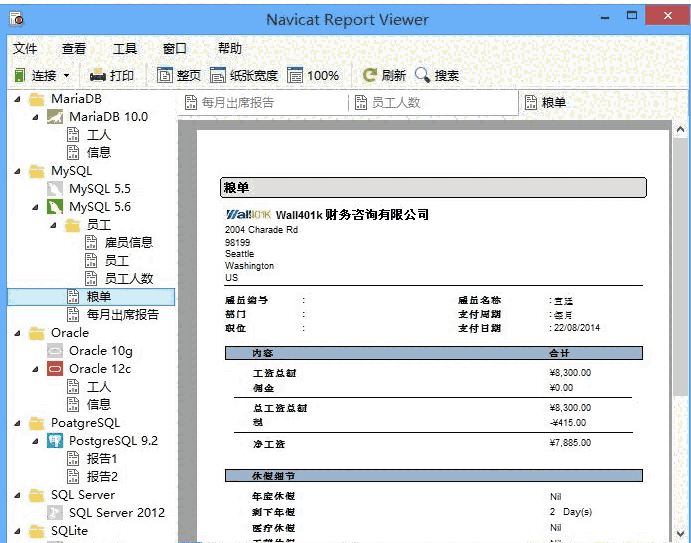
Task: Open the 报告1 report
Action: pyautogui.click(x=102, y=459)
